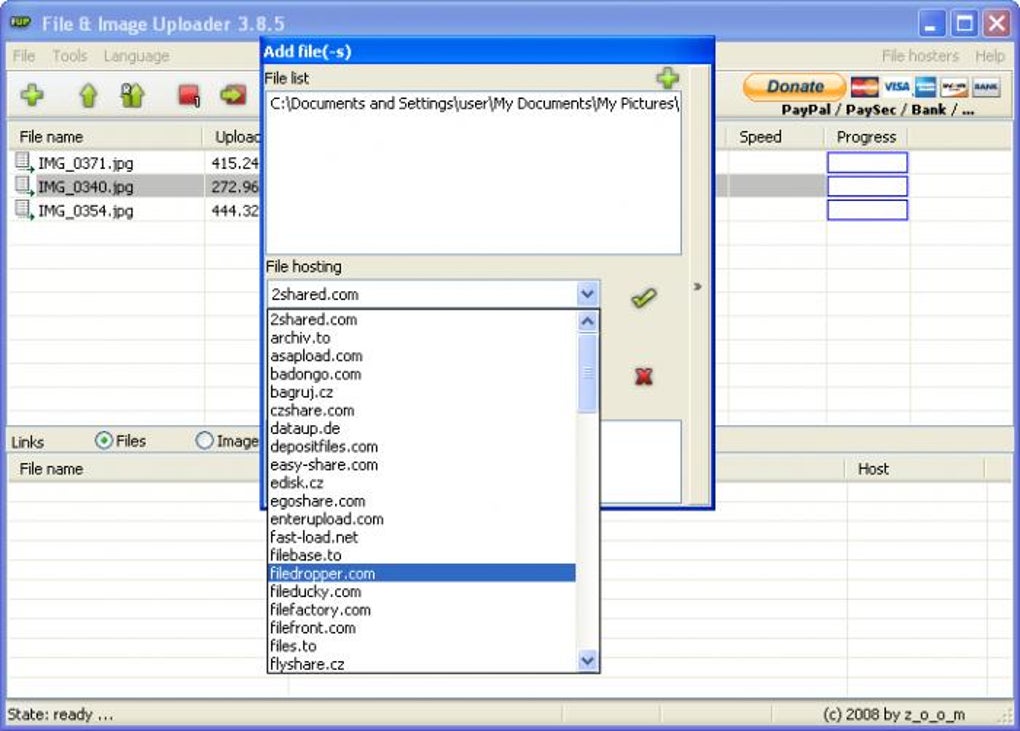Click the Progress column header
This screenshot has height=731, width=1020.
pyautogui.click(x=866, y=137)
